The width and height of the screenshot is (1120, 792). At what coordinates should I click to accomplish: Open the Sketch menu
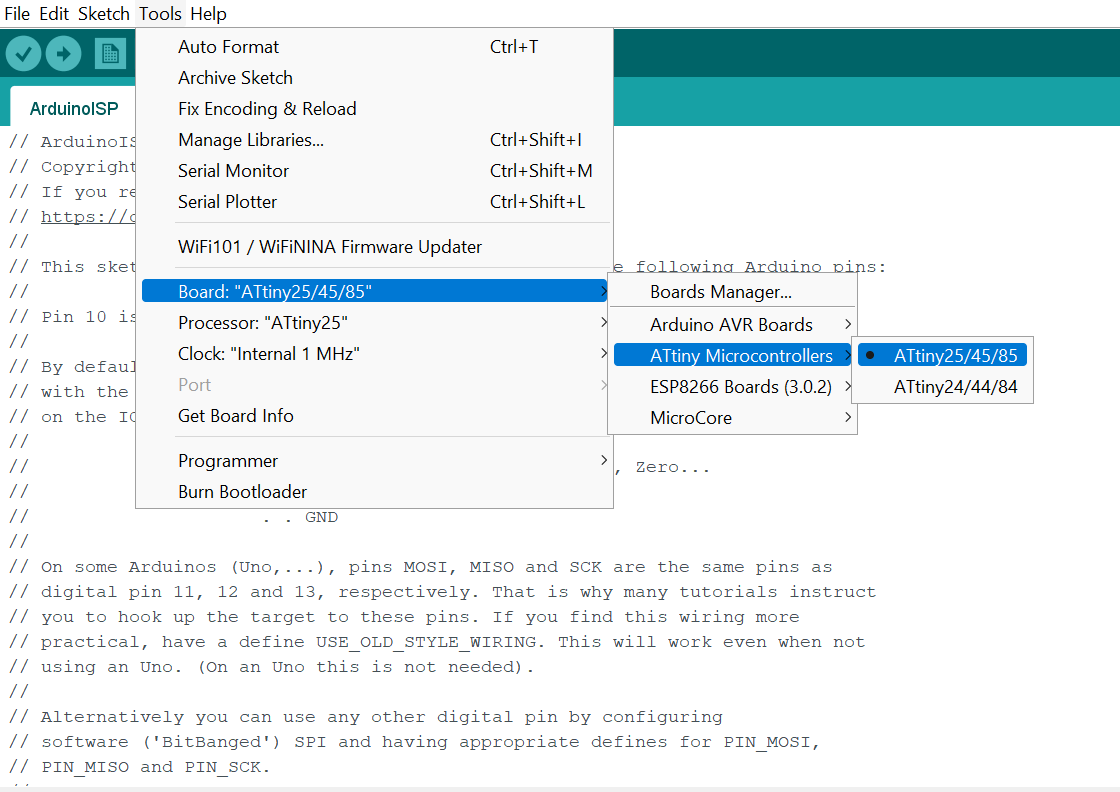coord(104,14)
